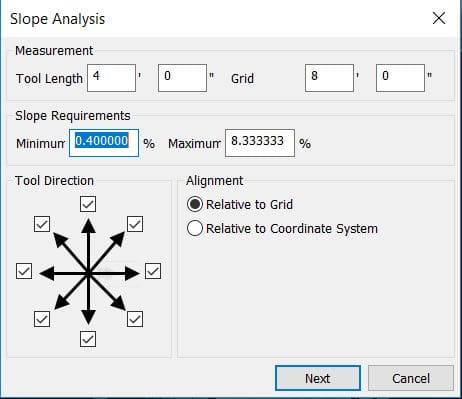Toggle the up-left diagonal direction checkbox
462x399 pixels.
pyautogui.click(x=42, y=224)
